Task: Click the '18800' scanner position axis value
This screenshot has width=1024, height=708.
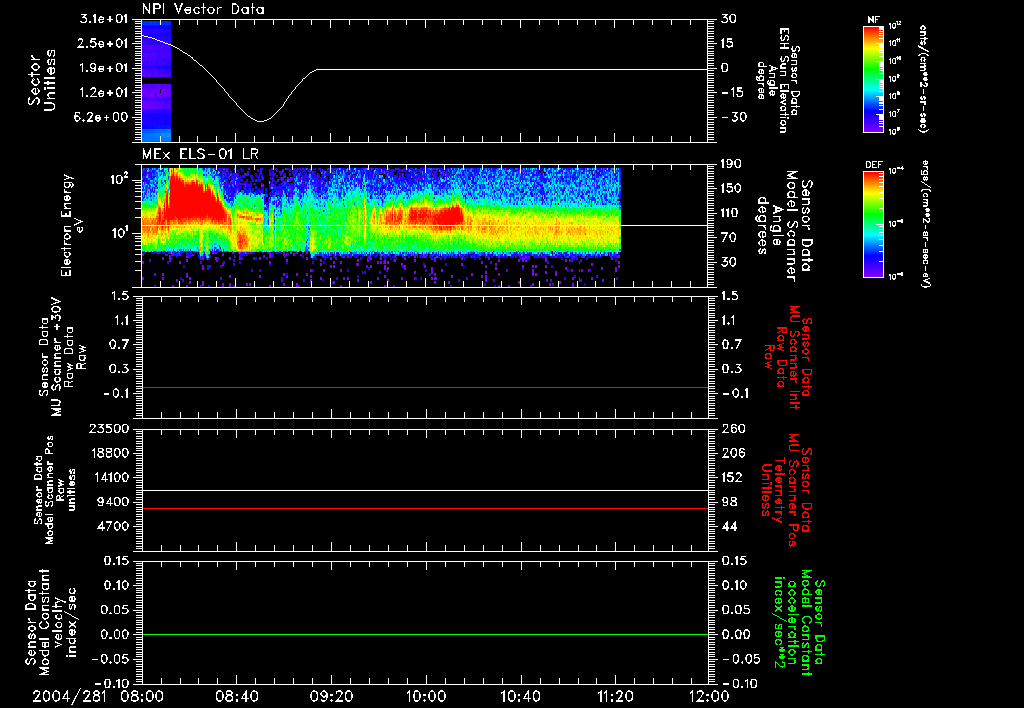Action: pos(108,453)
